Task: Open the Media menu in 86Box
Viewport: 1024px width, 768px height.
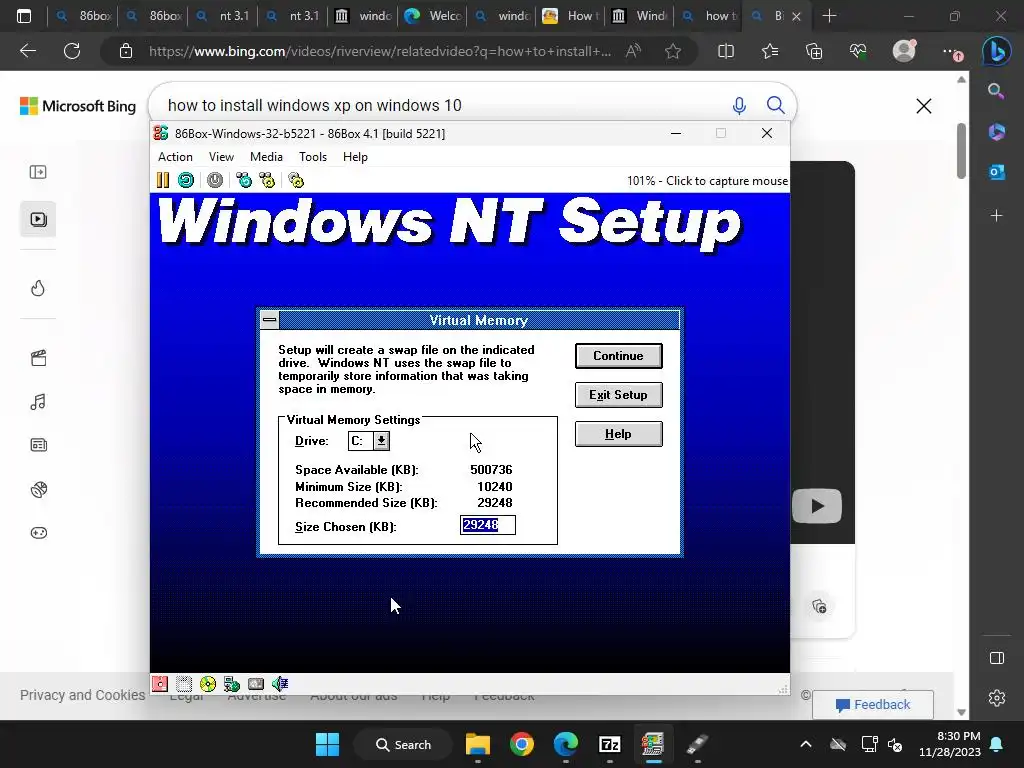Action: [266, 157]
